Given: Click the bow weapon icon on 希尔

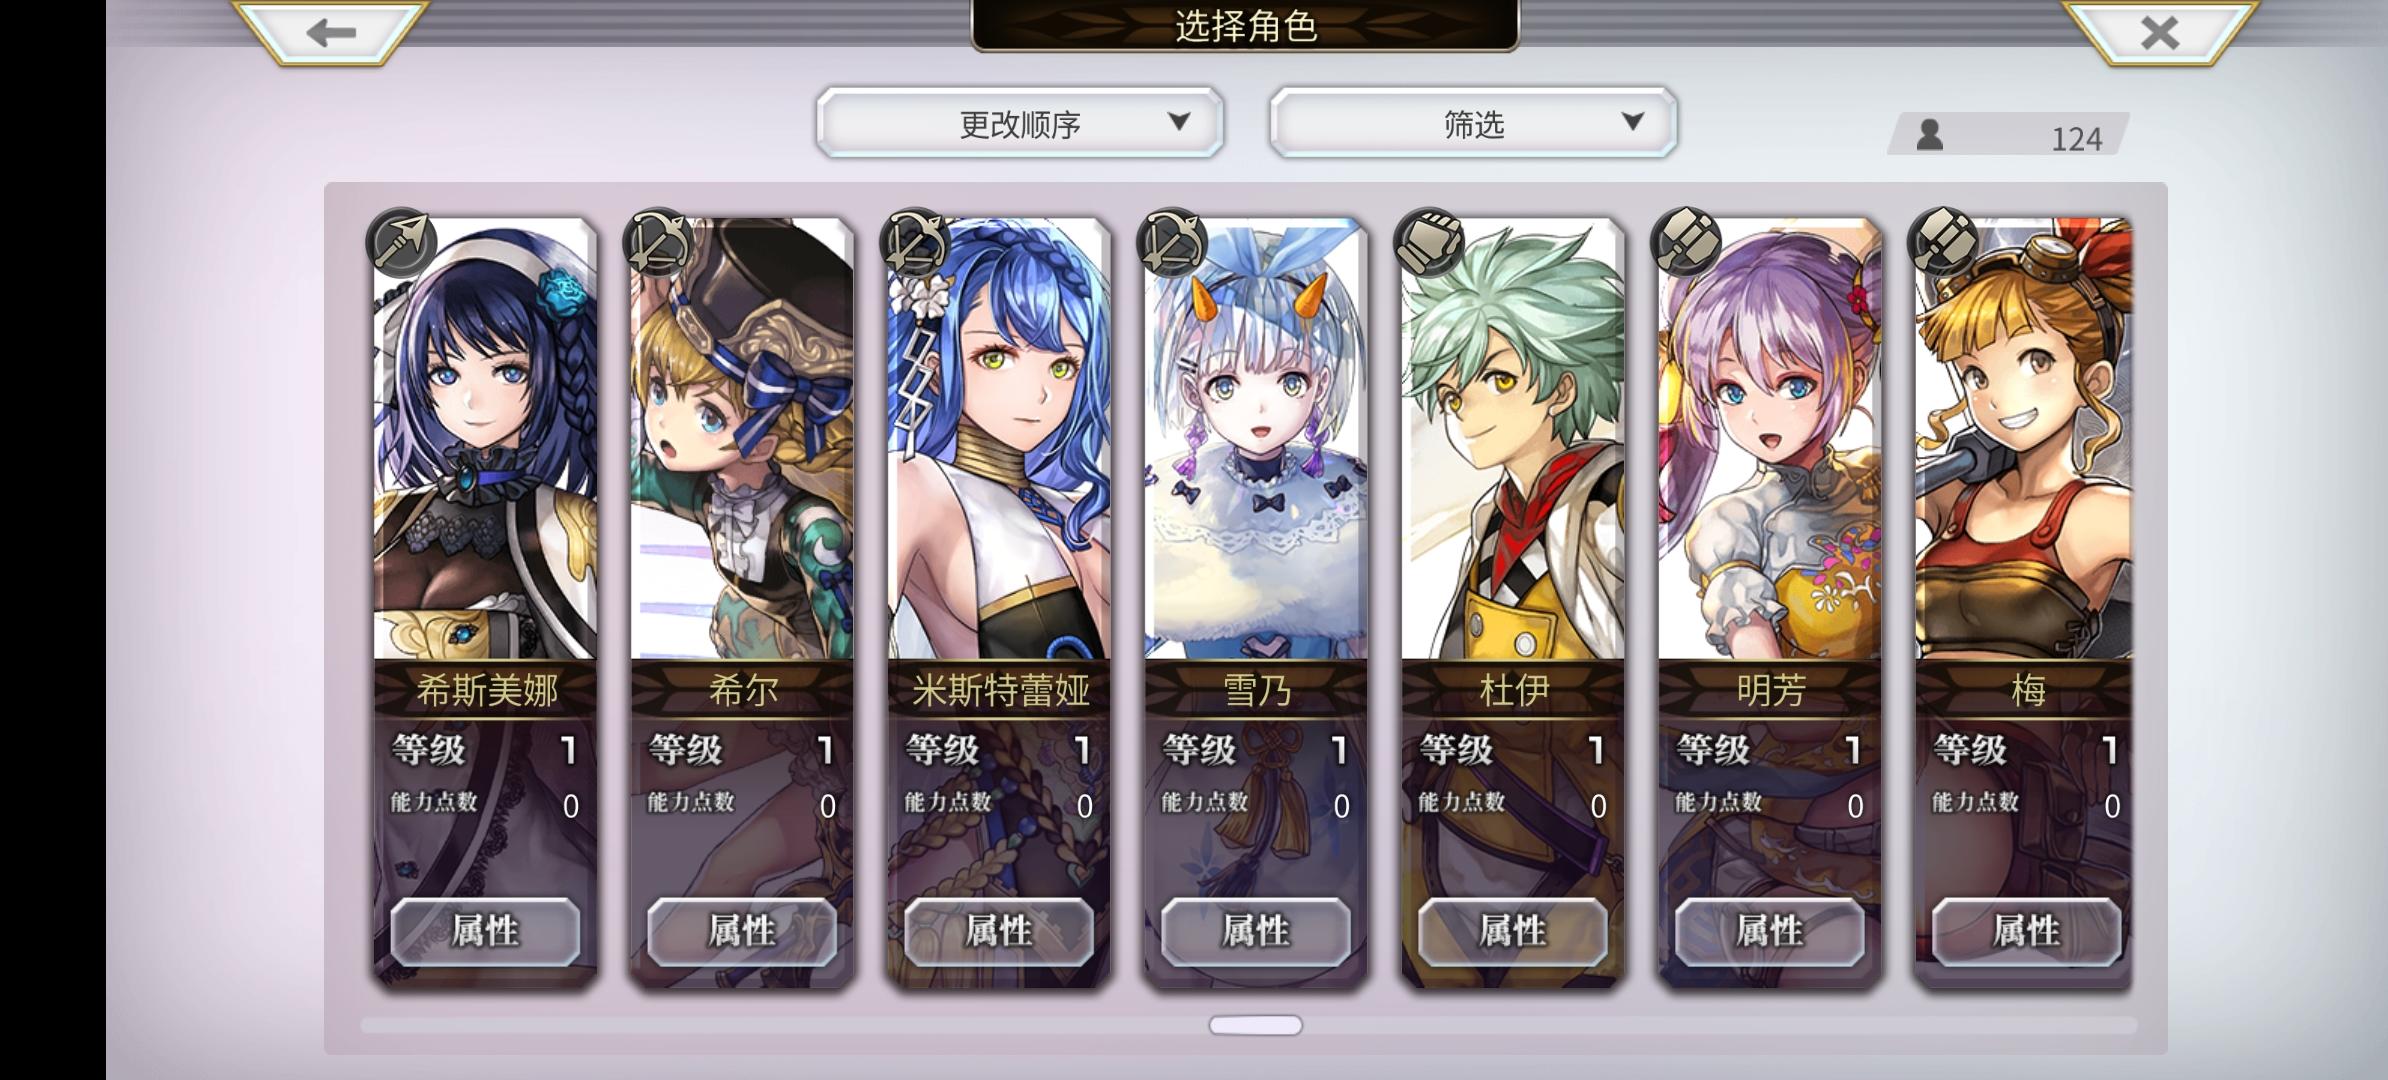Looking at the screenshot, I should coord(658,243).
